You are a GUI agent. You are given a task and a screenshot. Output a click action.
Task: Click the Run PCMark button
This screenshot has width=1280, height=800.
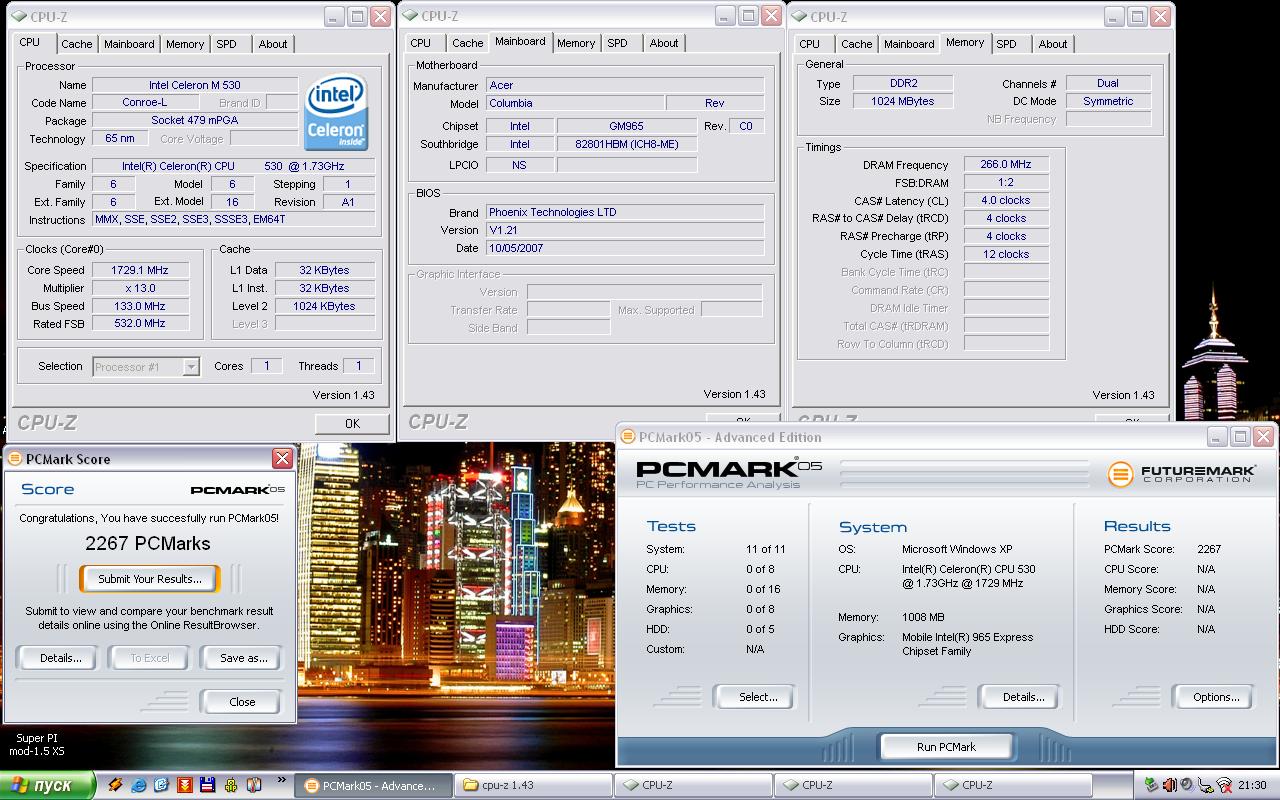point(946,747)
